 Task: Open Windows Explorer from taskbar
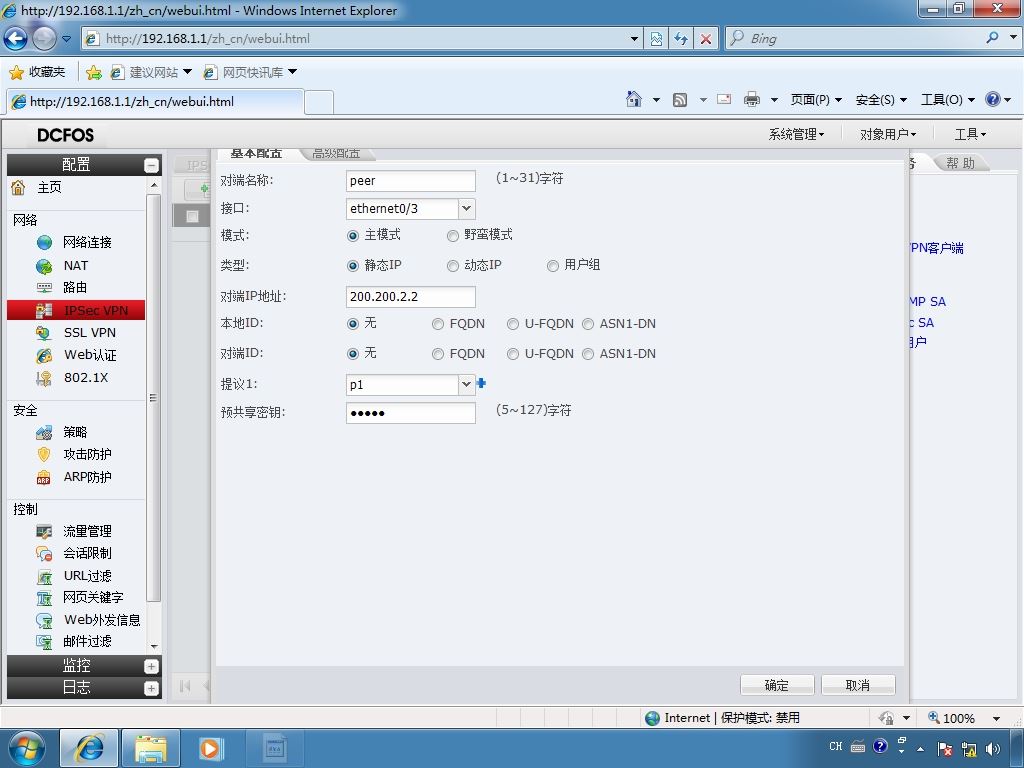tap(151, 748)
